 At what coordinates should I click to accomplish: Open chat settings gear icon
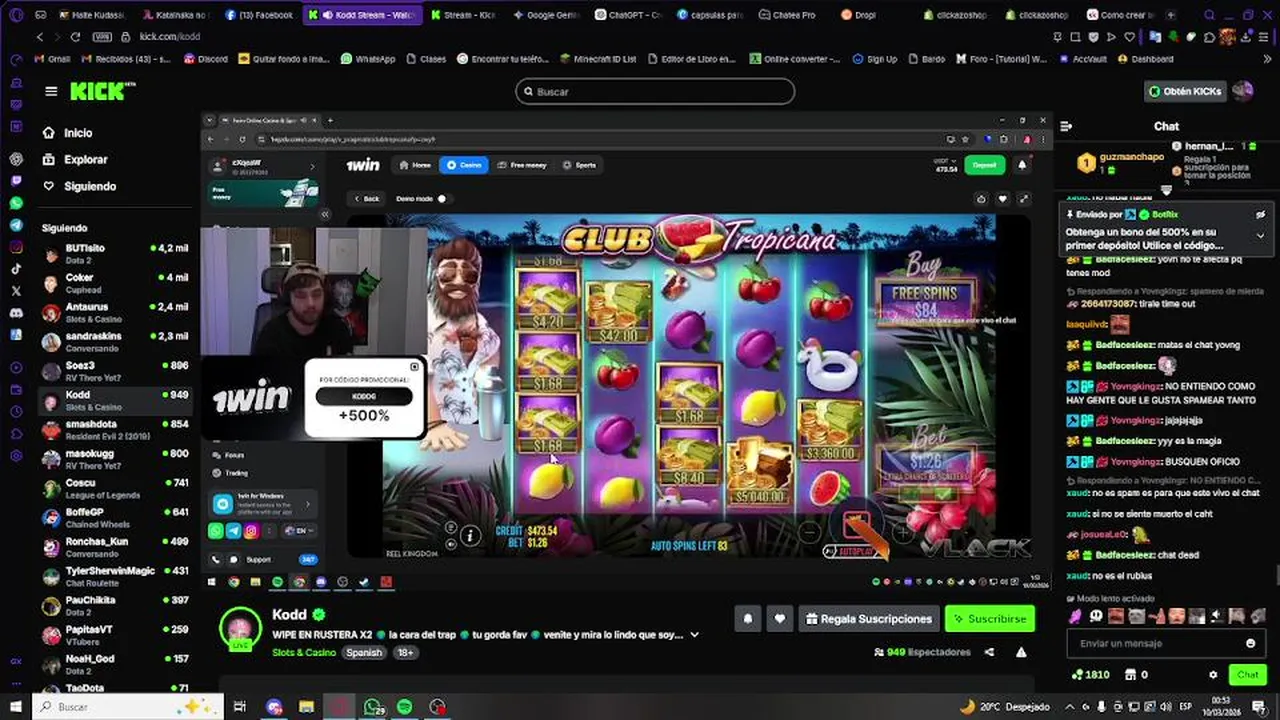[1213, 675]
